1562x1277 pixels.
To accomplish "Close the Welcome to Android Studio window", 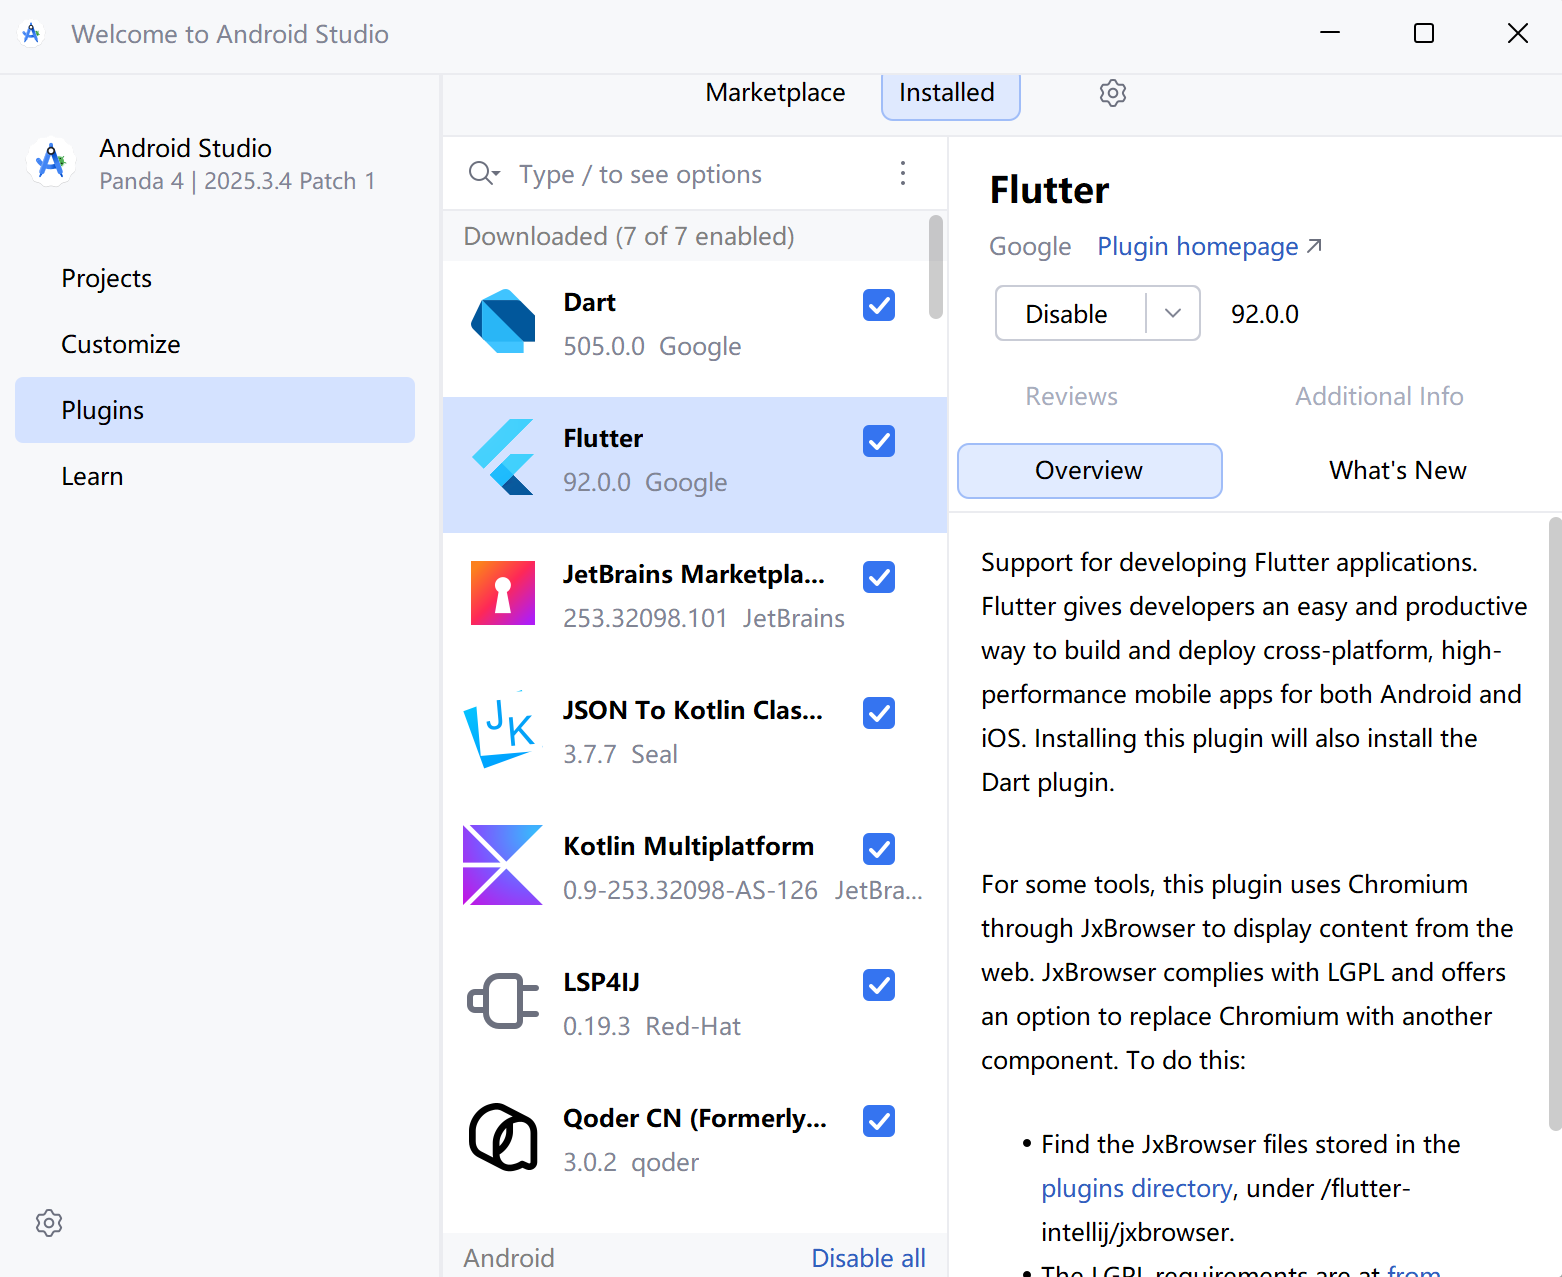I will pyautogui.click(x=1518, y=33).
